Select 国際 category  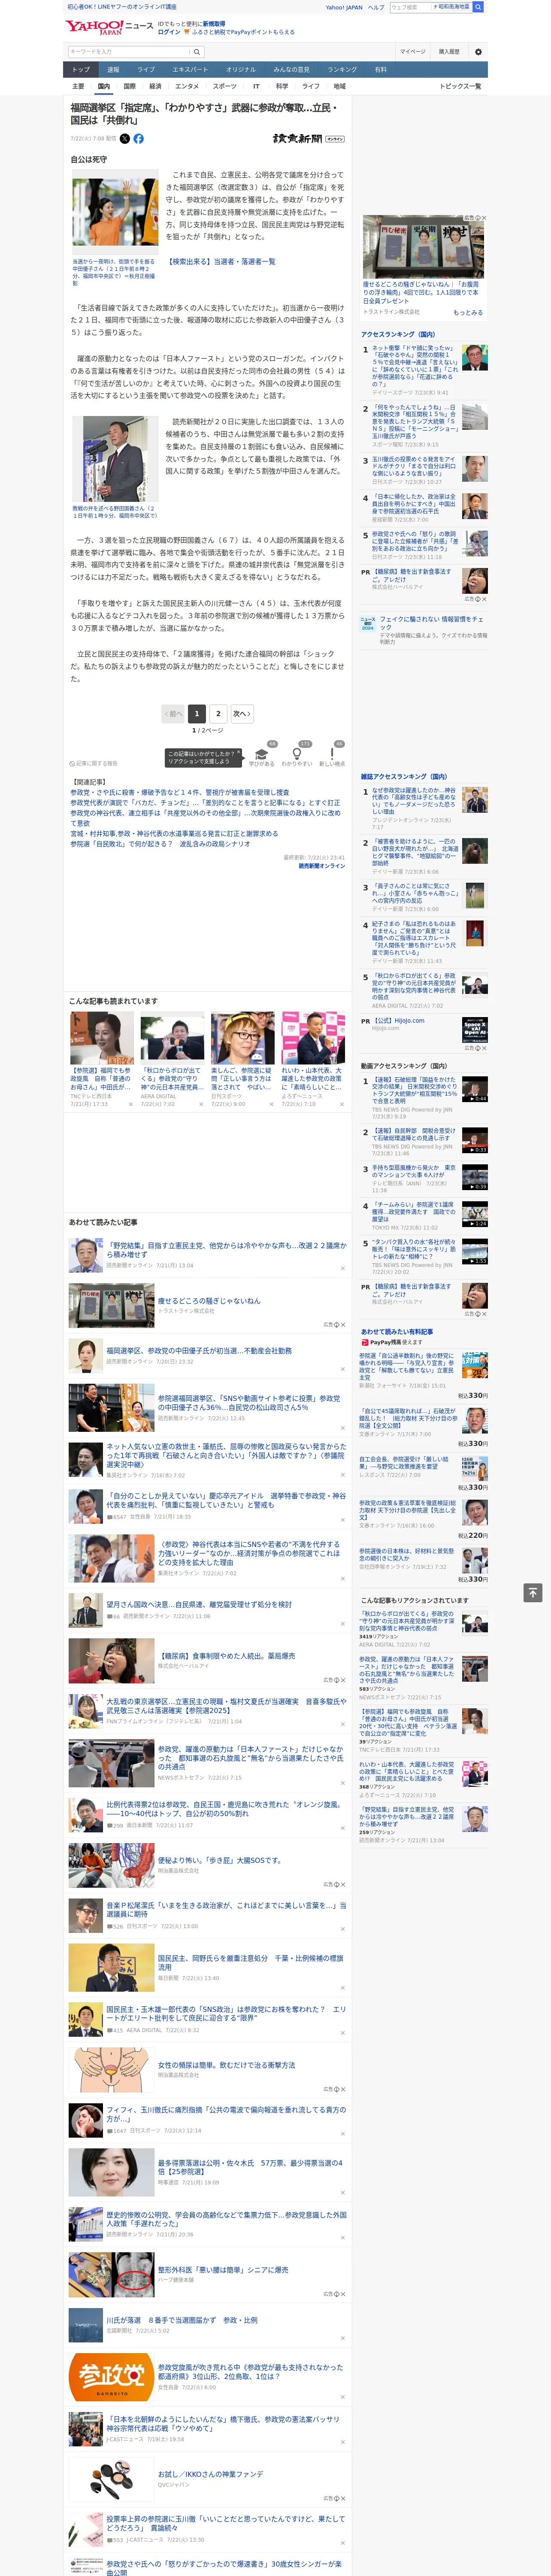(x=129, y=86)
